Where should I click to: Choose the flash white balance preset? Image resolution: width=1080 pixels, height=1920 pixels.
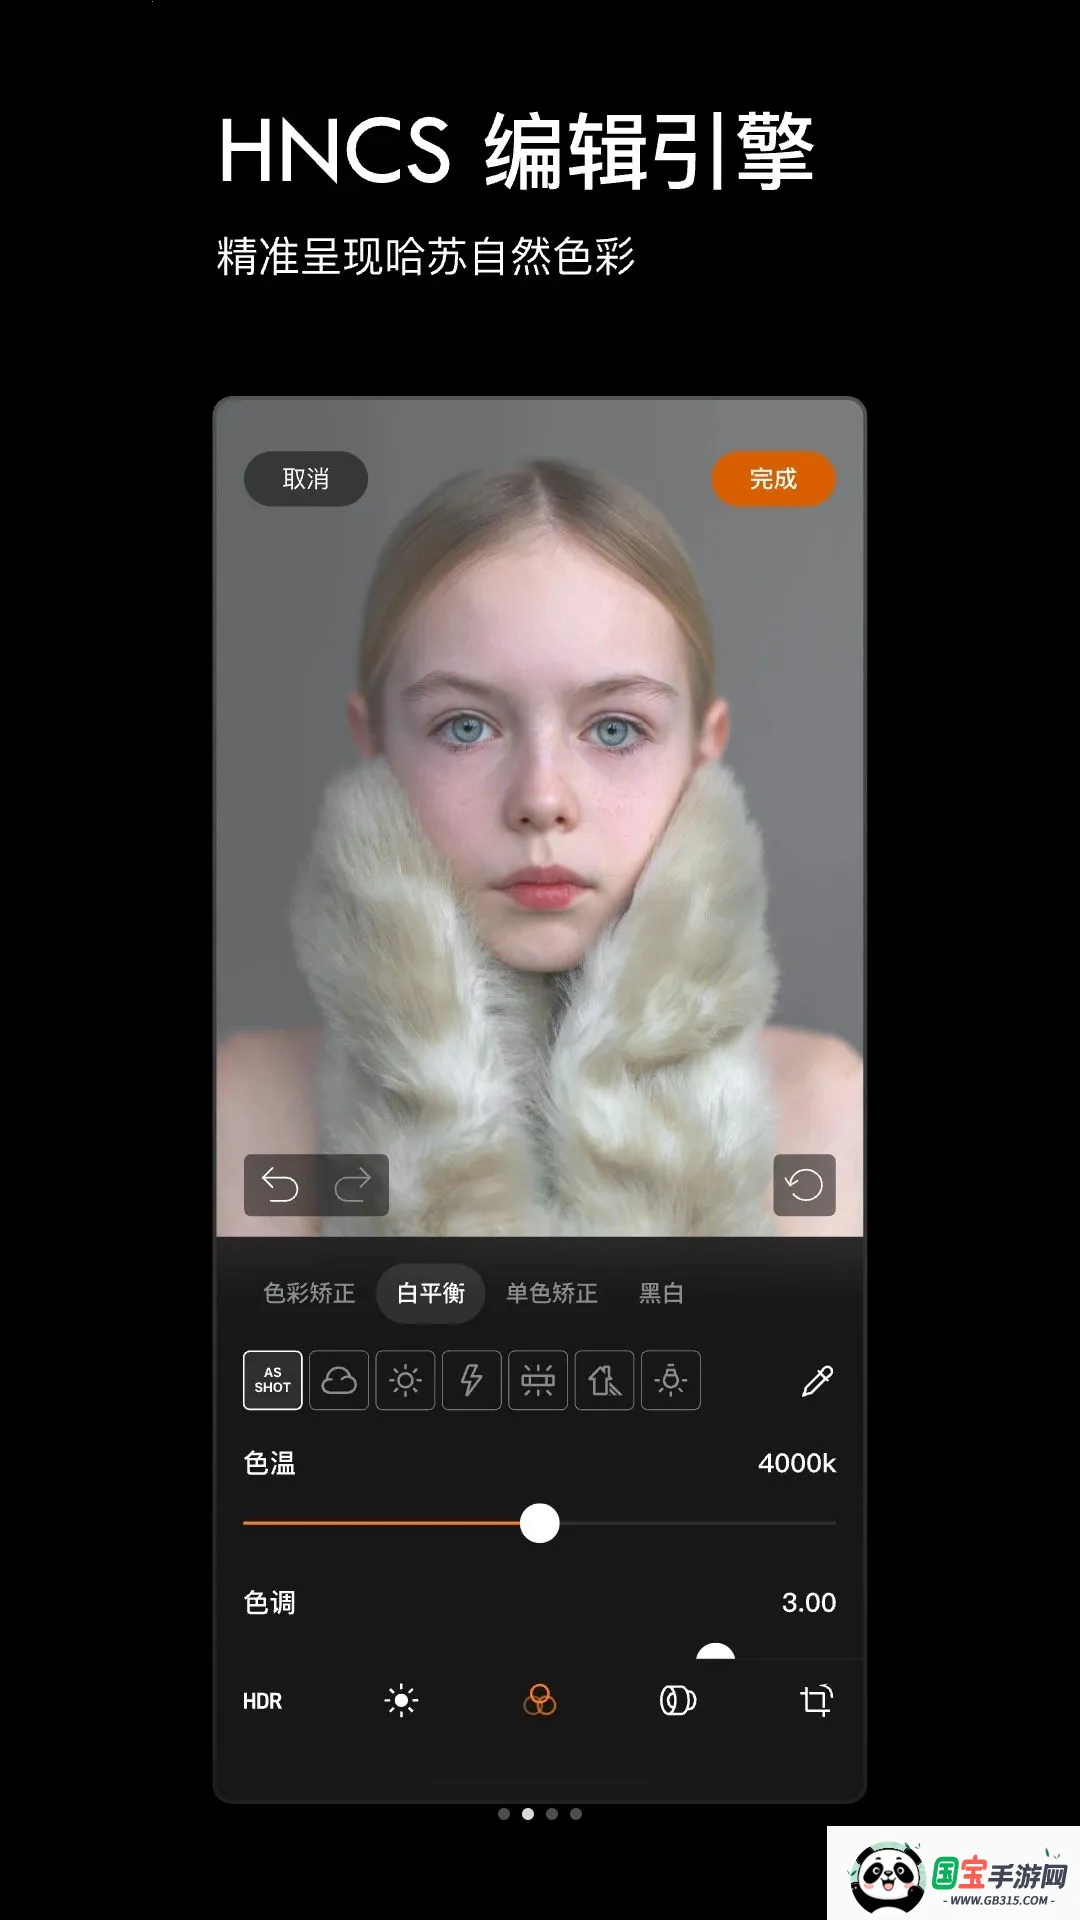click(x=471, y=1380)
